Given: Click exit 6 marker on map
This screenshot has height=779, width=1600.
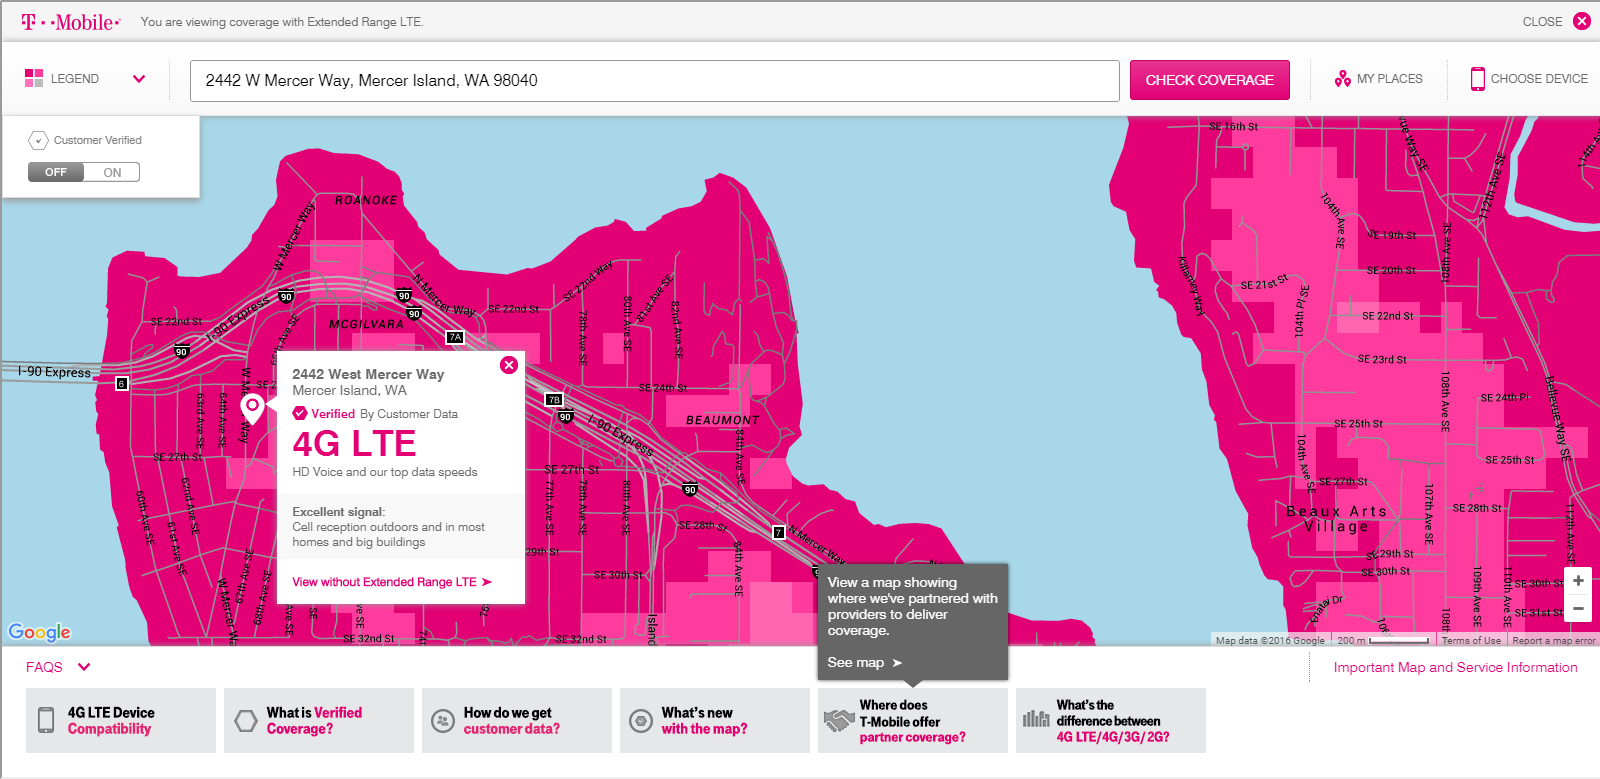Looking at the screenshot, I should coord(122,384).
